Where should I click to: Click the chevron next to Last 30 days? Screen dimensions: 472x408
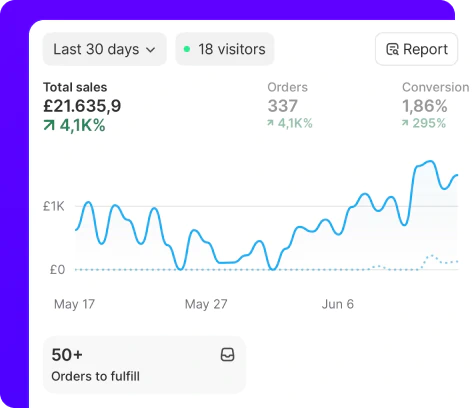(x=151, y=50)
